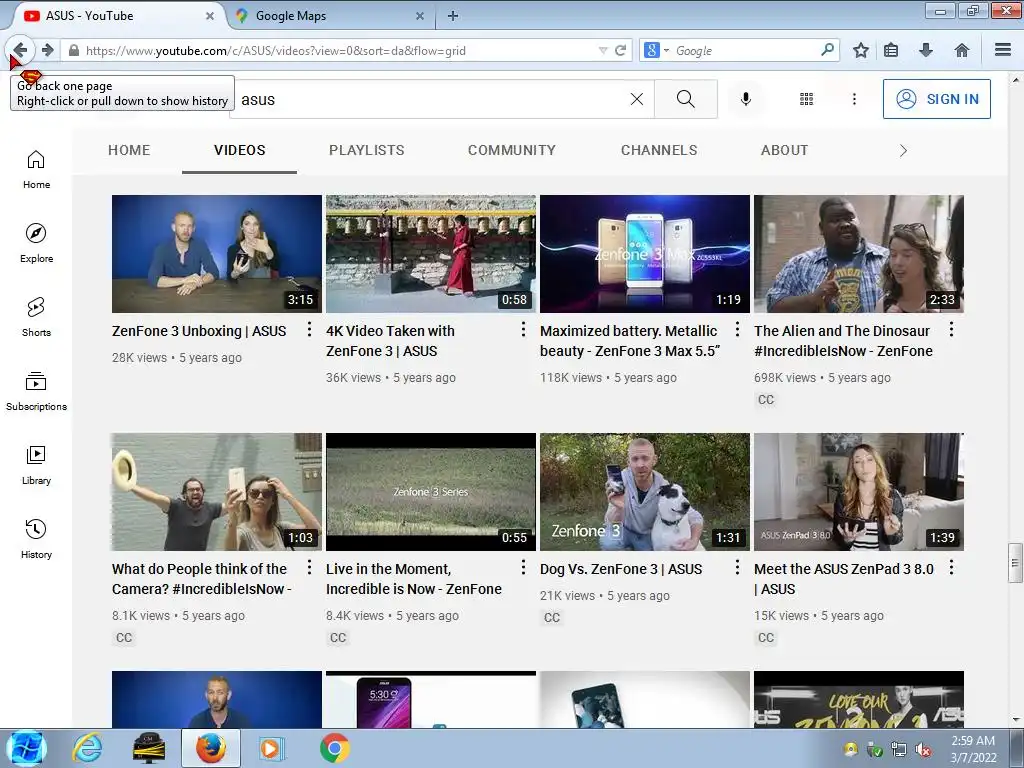Play the Alien and Dinosaur thumbnail
Screen dimensions: 1024x768
[859, 254]
